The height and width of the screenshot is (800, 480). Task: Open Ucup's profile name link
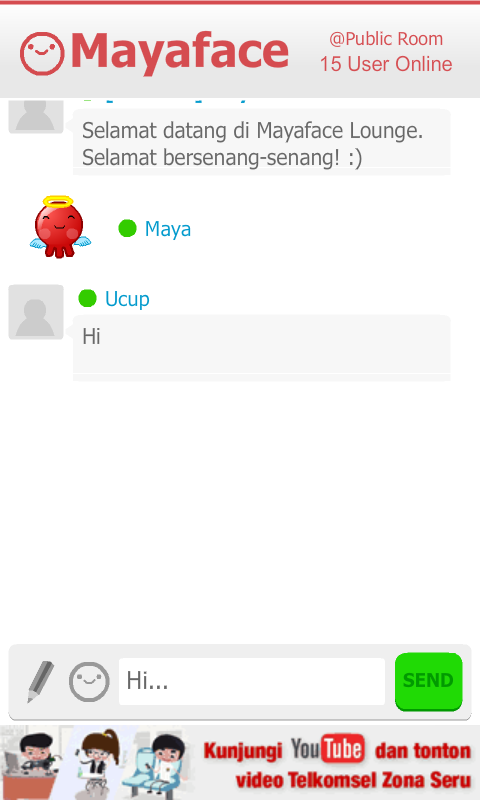pyautogui.click(x=127, y=299)
